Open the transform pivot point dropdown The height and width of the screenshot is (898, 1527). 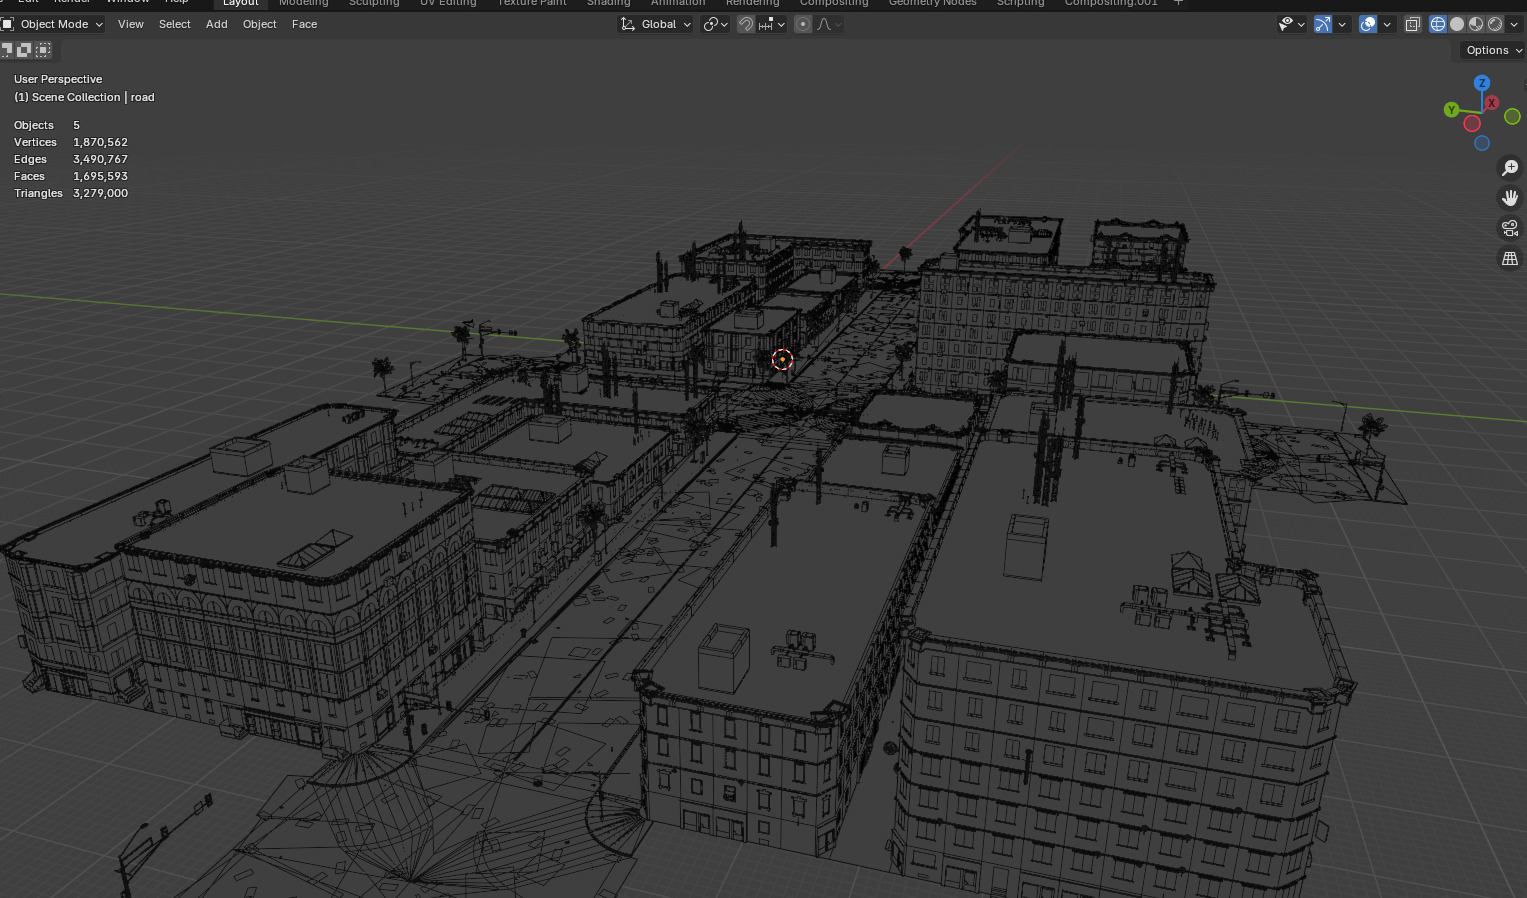point(715,24)
